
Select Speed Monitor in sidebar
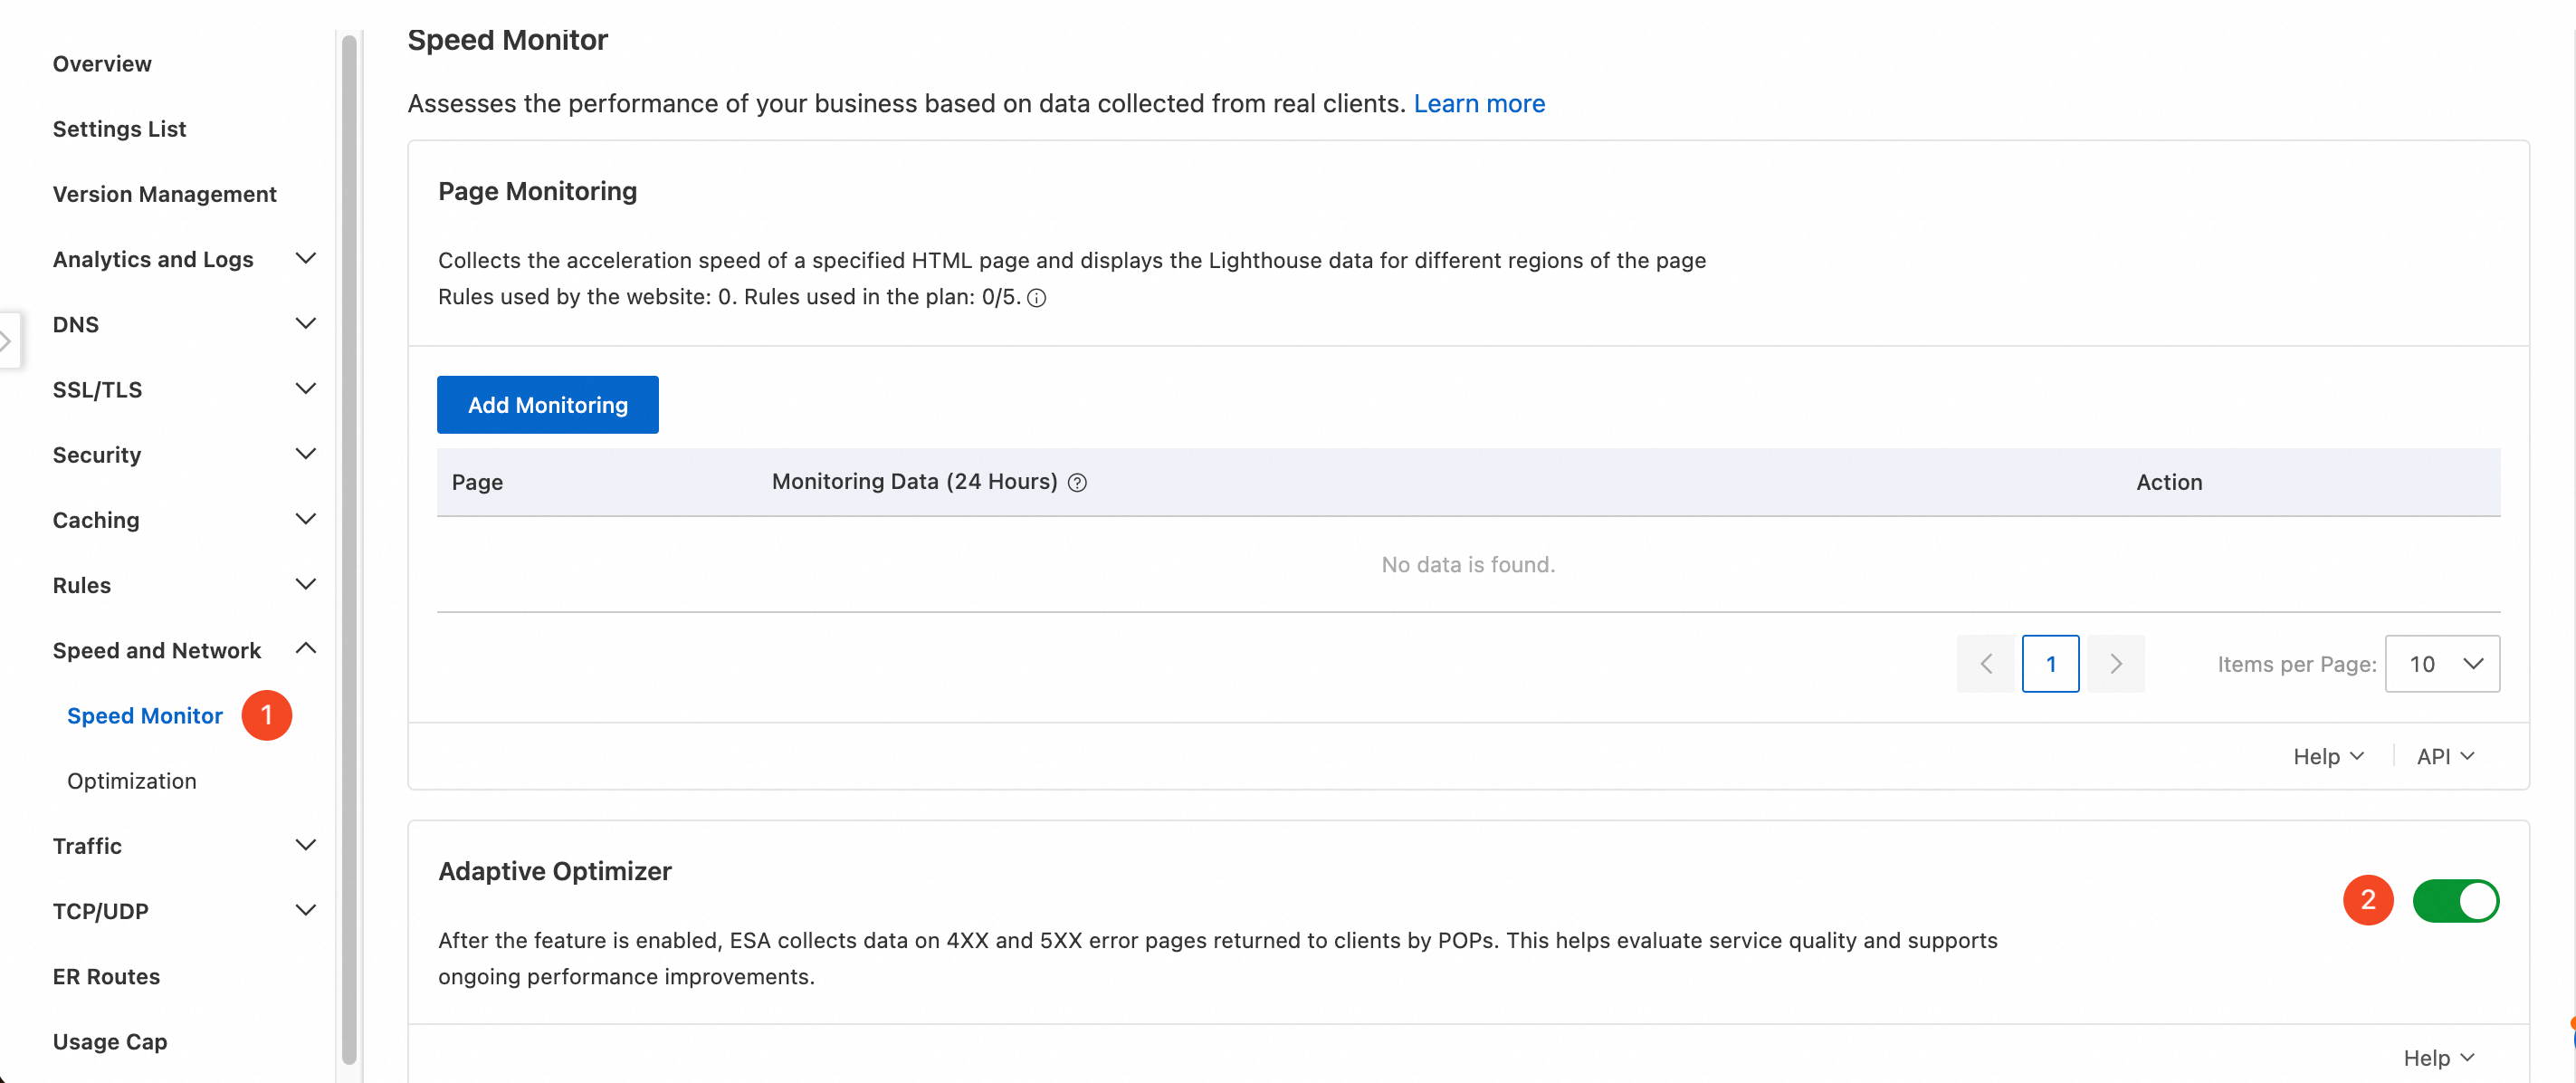point(145,716)
